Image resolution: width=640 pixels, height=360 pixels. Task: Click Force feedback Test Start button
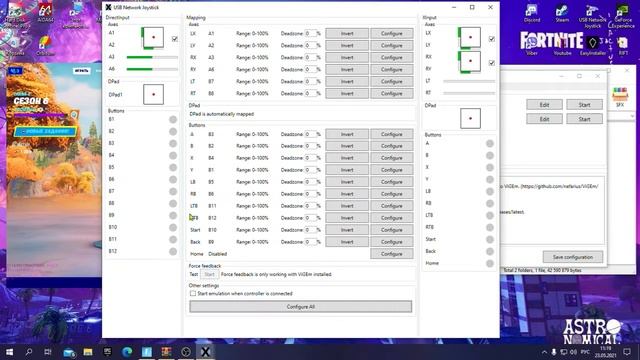209,274
